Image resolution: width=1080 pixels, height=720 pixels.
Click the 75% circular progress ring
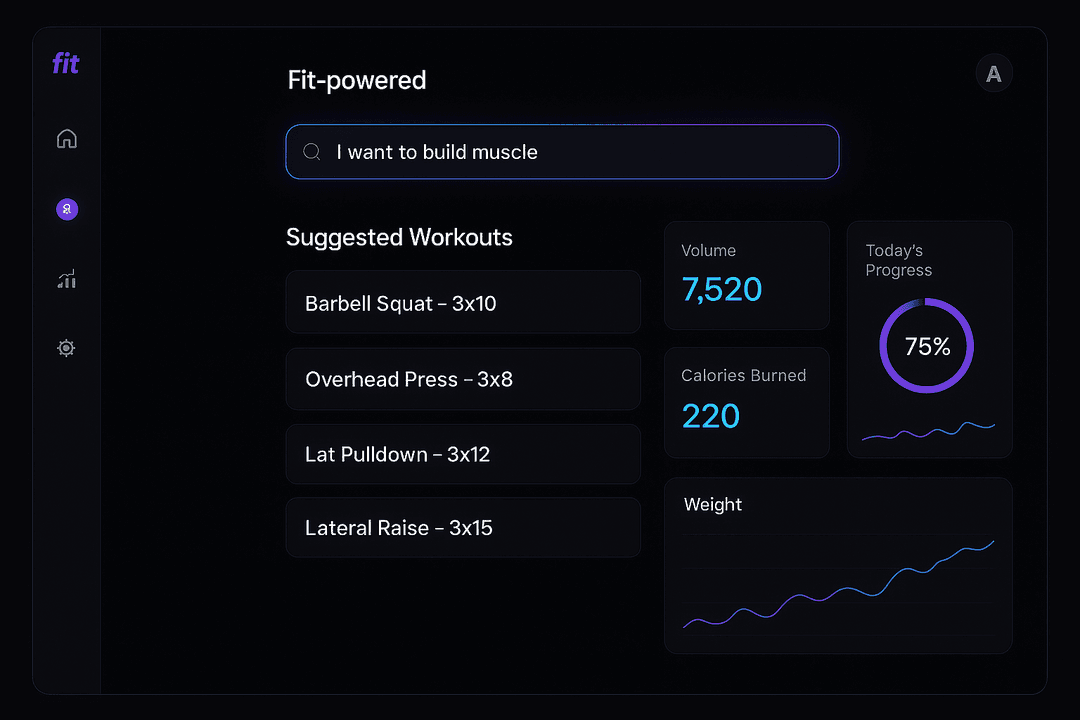[x=926, y=346]
